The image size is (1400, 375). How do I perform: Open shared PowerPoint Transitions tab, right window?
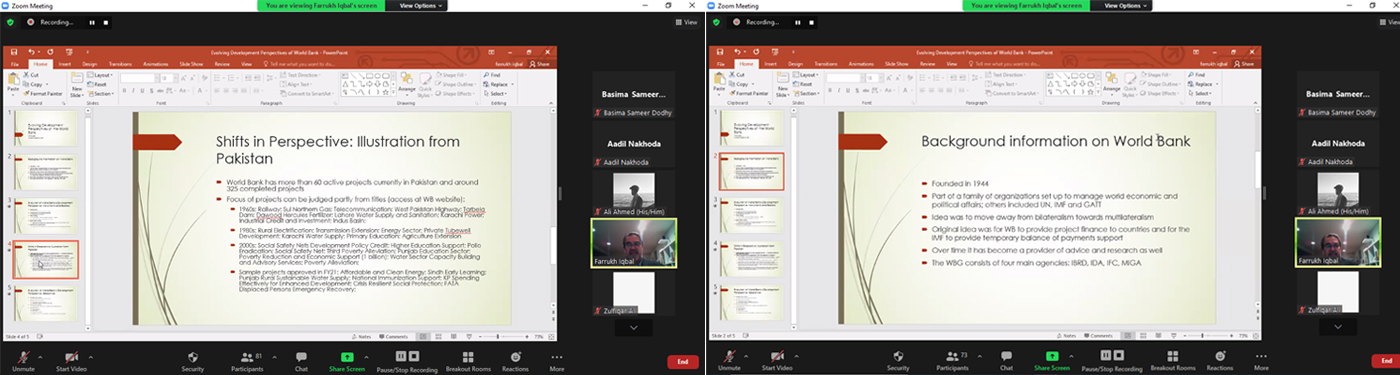pyautogui.click(x=826, y=63)
